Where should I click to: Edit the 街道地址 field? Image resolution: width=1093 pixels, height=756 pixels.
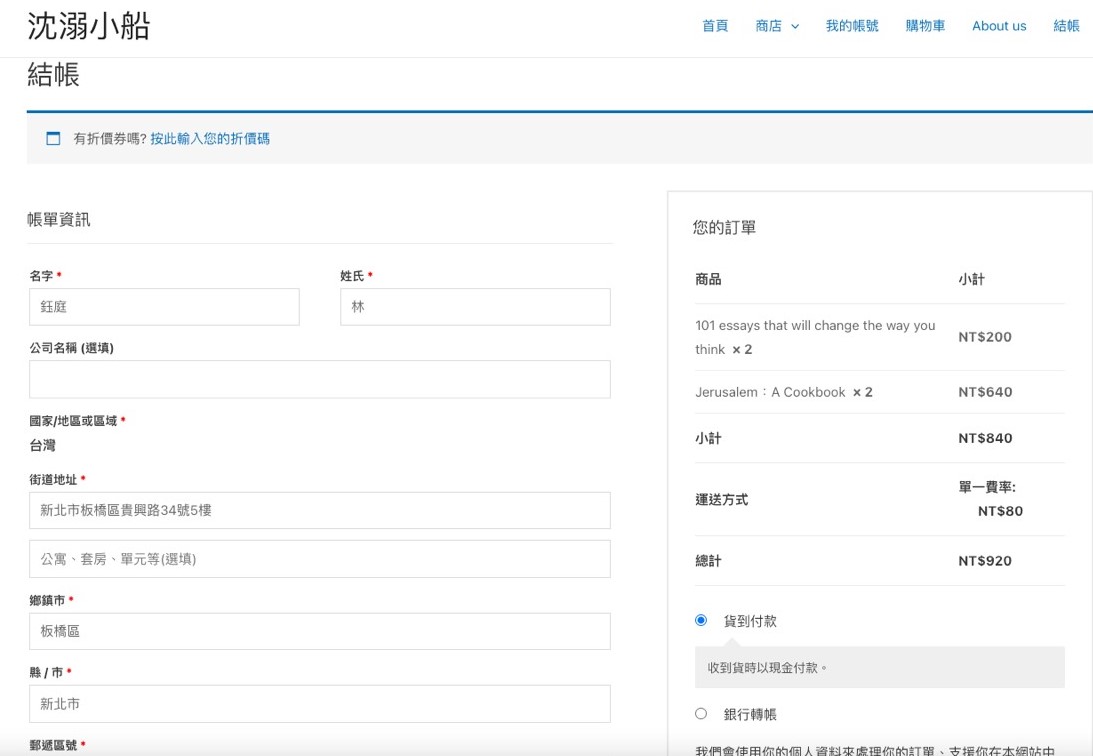click(x=319, y=510)
